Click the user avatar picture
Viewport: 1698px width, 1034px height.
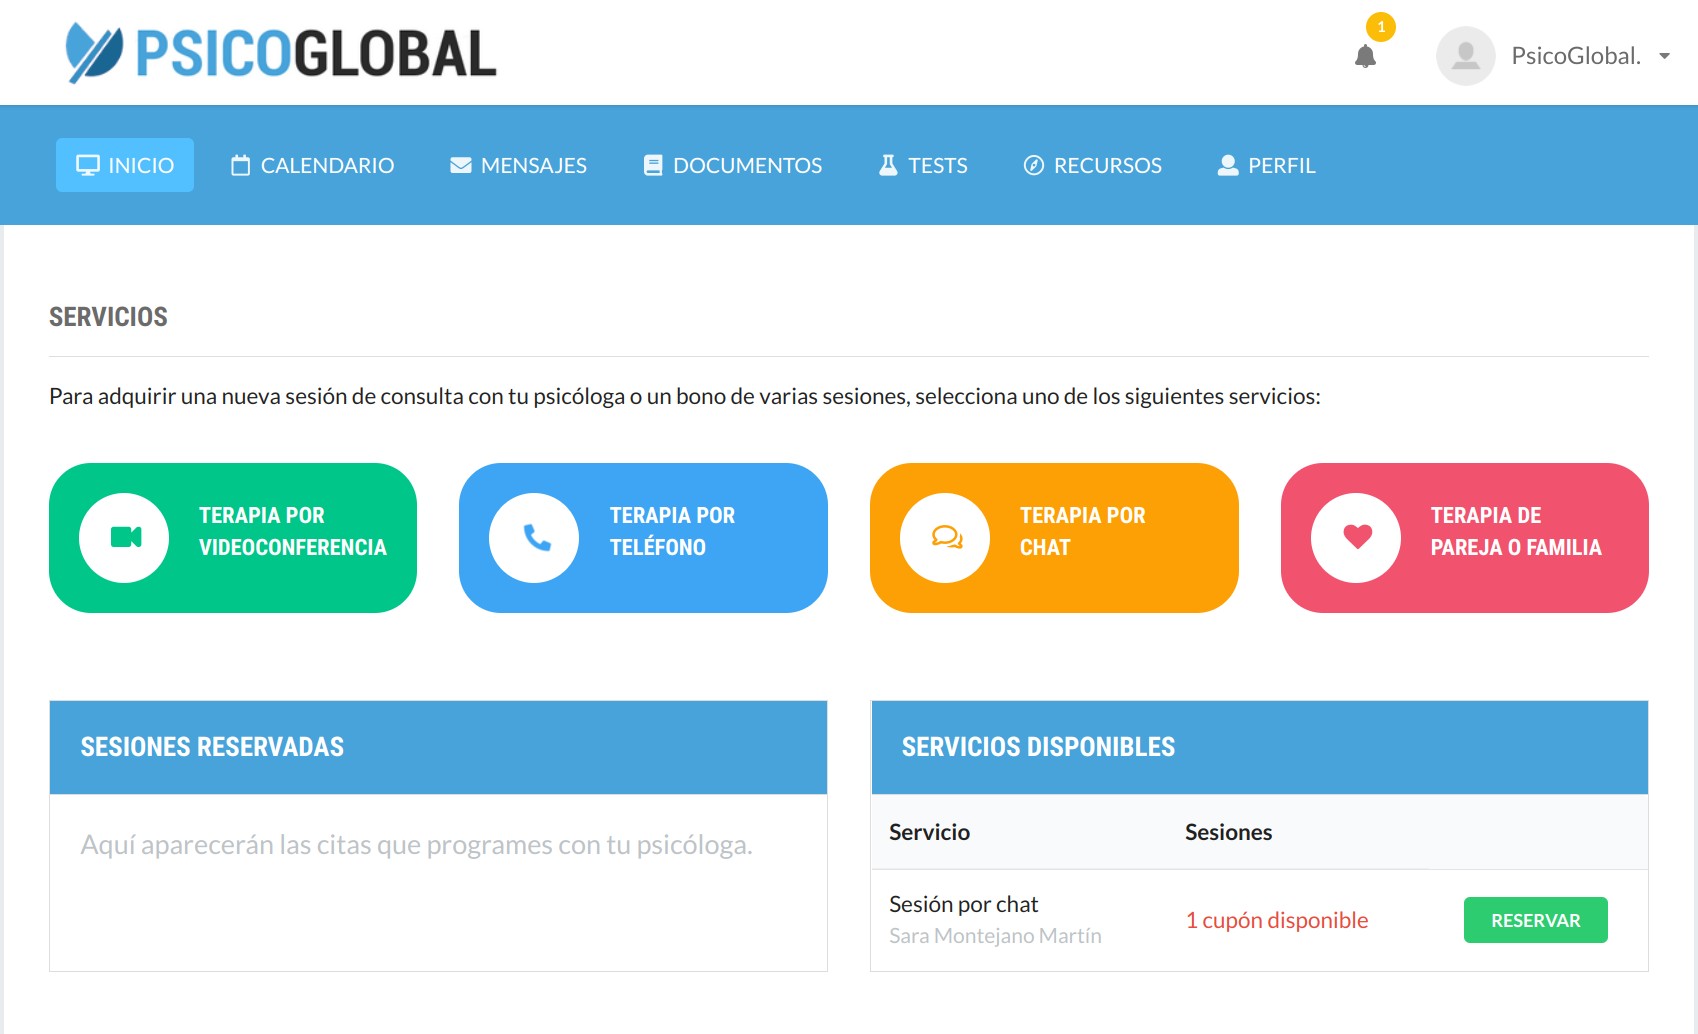point(1465,56)
